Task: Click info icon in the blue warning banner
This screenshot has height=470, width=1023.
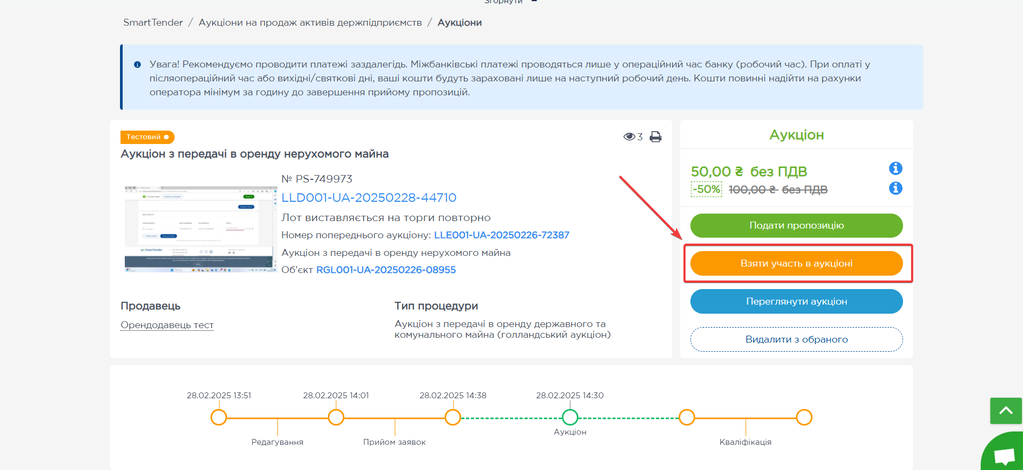Action: [x=137, y=65]
